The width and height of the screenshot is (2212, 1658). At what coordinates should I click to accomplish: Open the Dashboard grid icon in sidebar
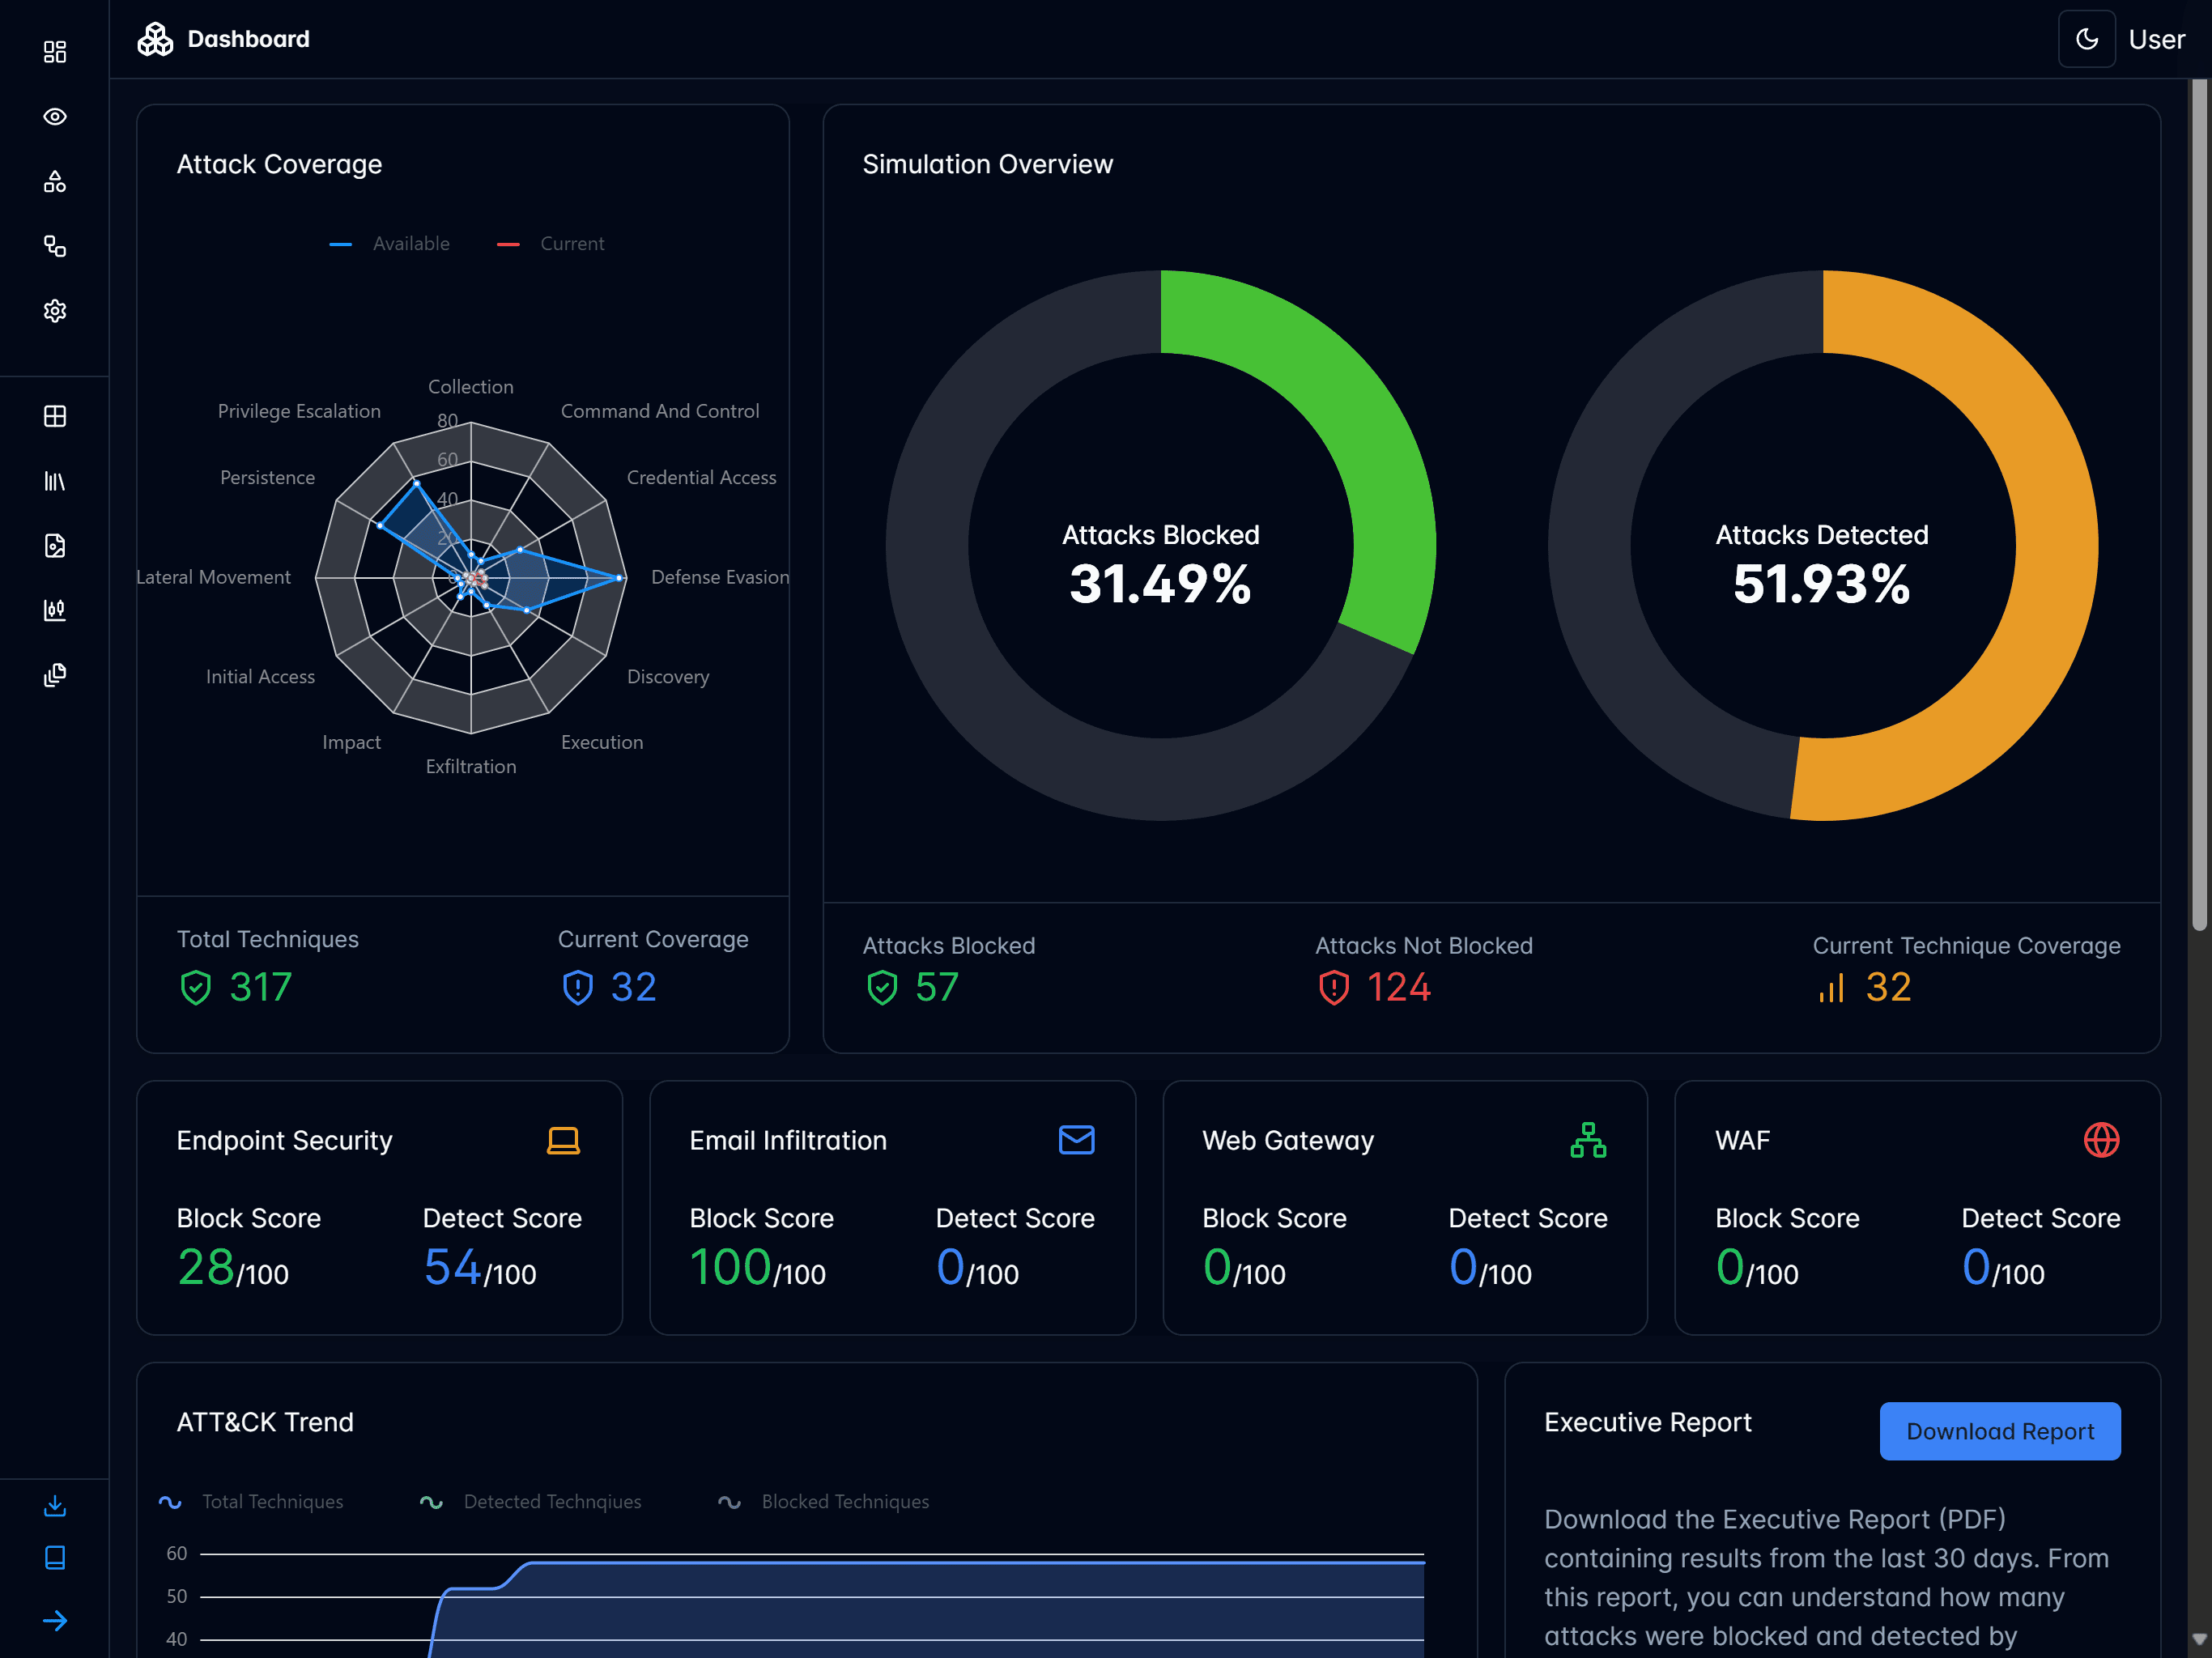coord(55,52)
